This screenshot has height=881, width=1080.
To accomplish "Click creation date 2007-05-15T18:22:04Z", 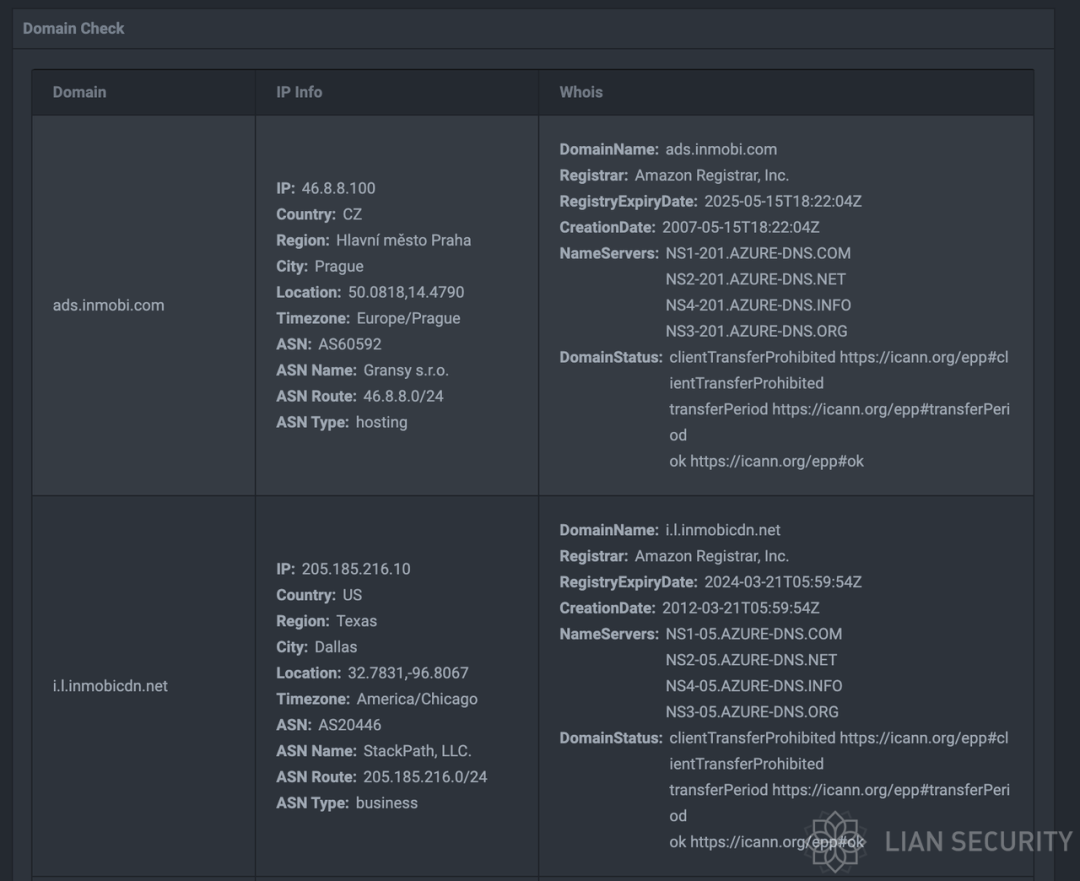I will coord(740,227).
